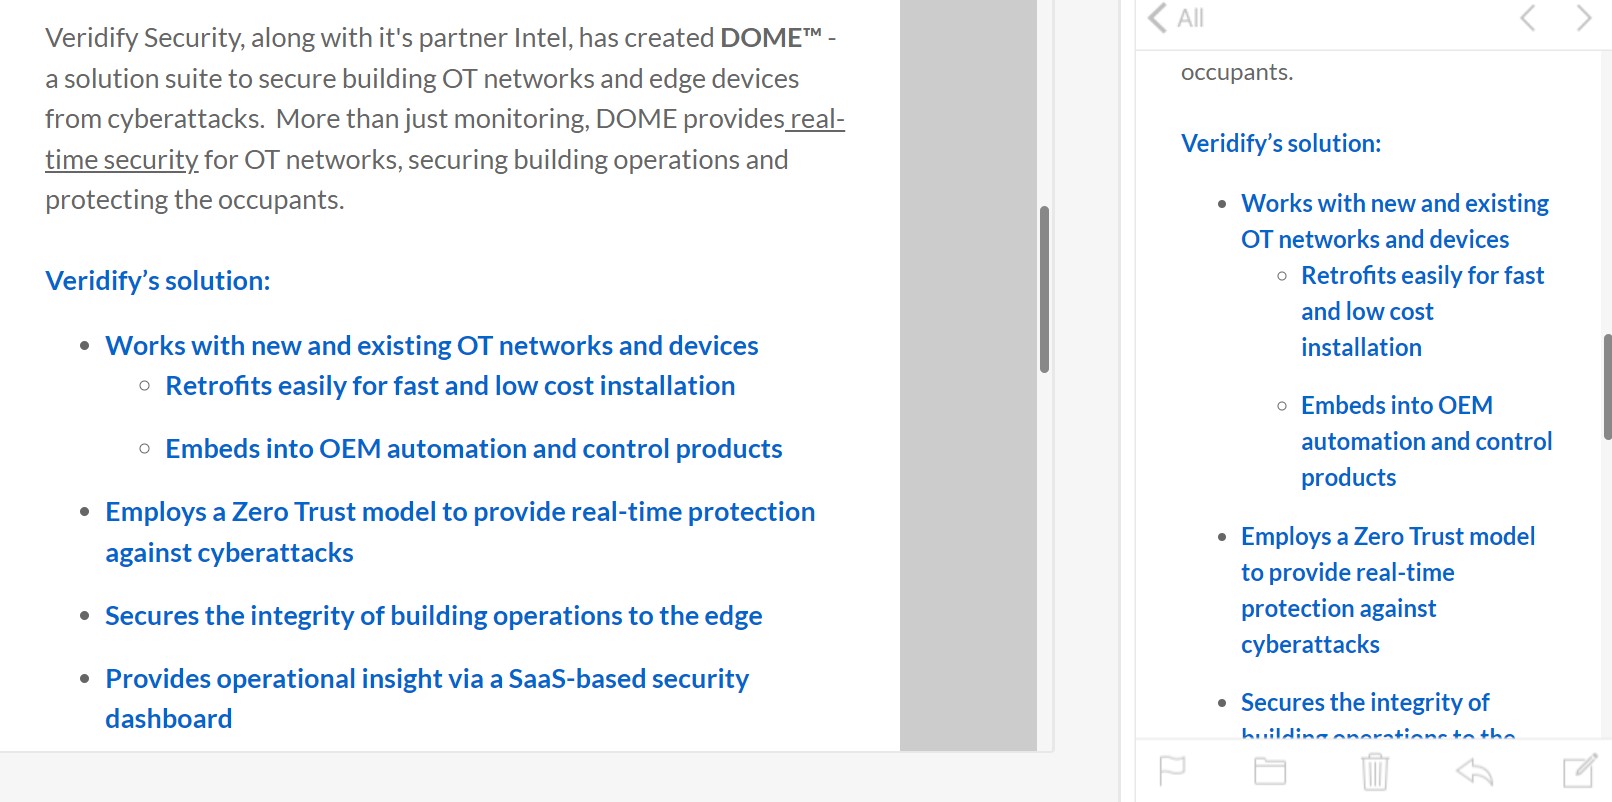The height and width of the screenshot is (802, 1612).
Task: Click "Retrofits easily for fast" in right pane
Action: point(1423,276)
